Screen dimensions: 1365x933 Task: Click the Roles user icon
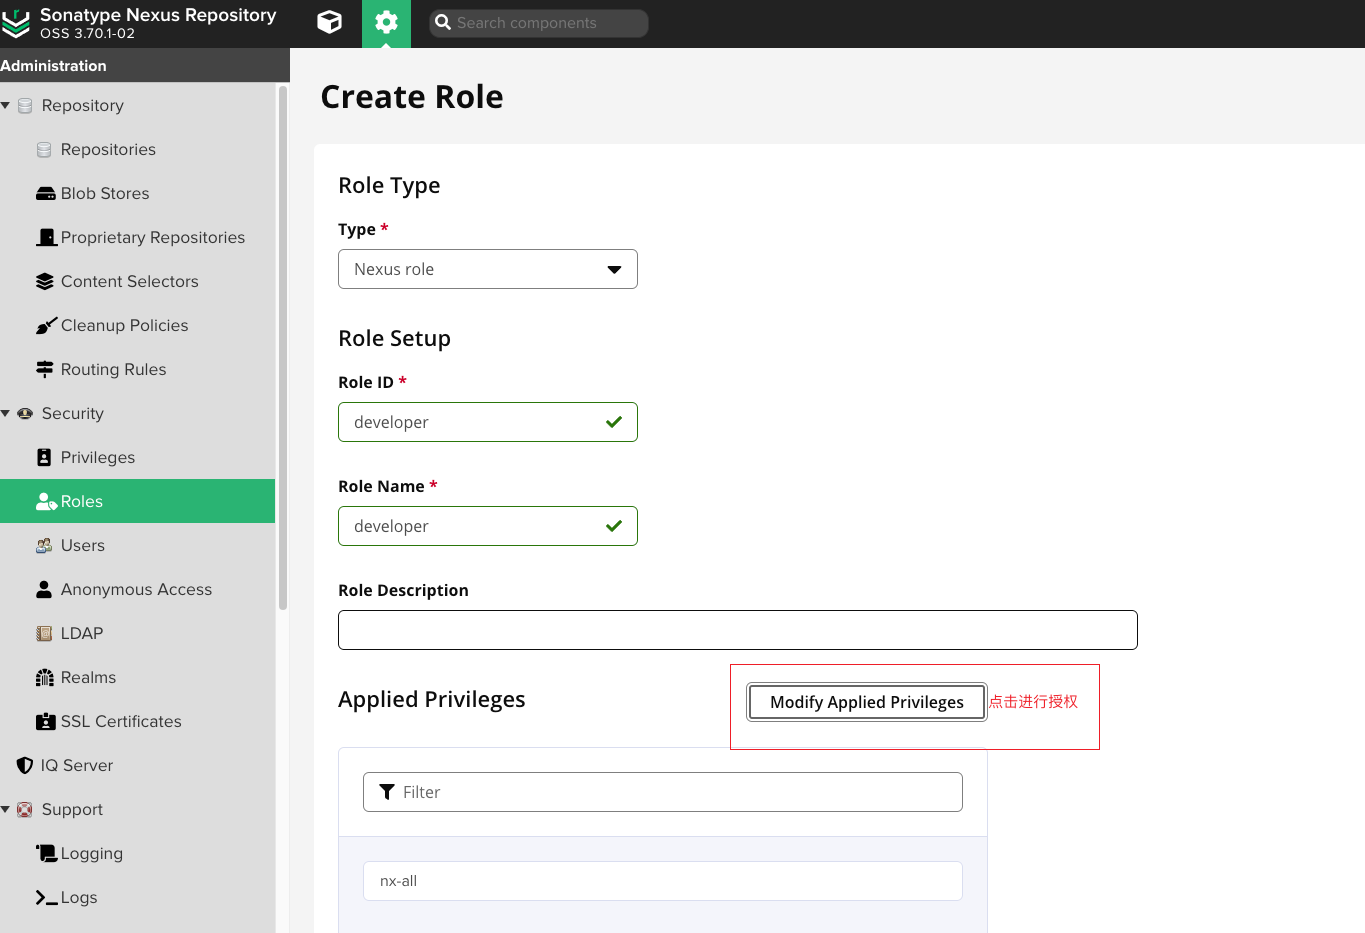pos(46,501)
